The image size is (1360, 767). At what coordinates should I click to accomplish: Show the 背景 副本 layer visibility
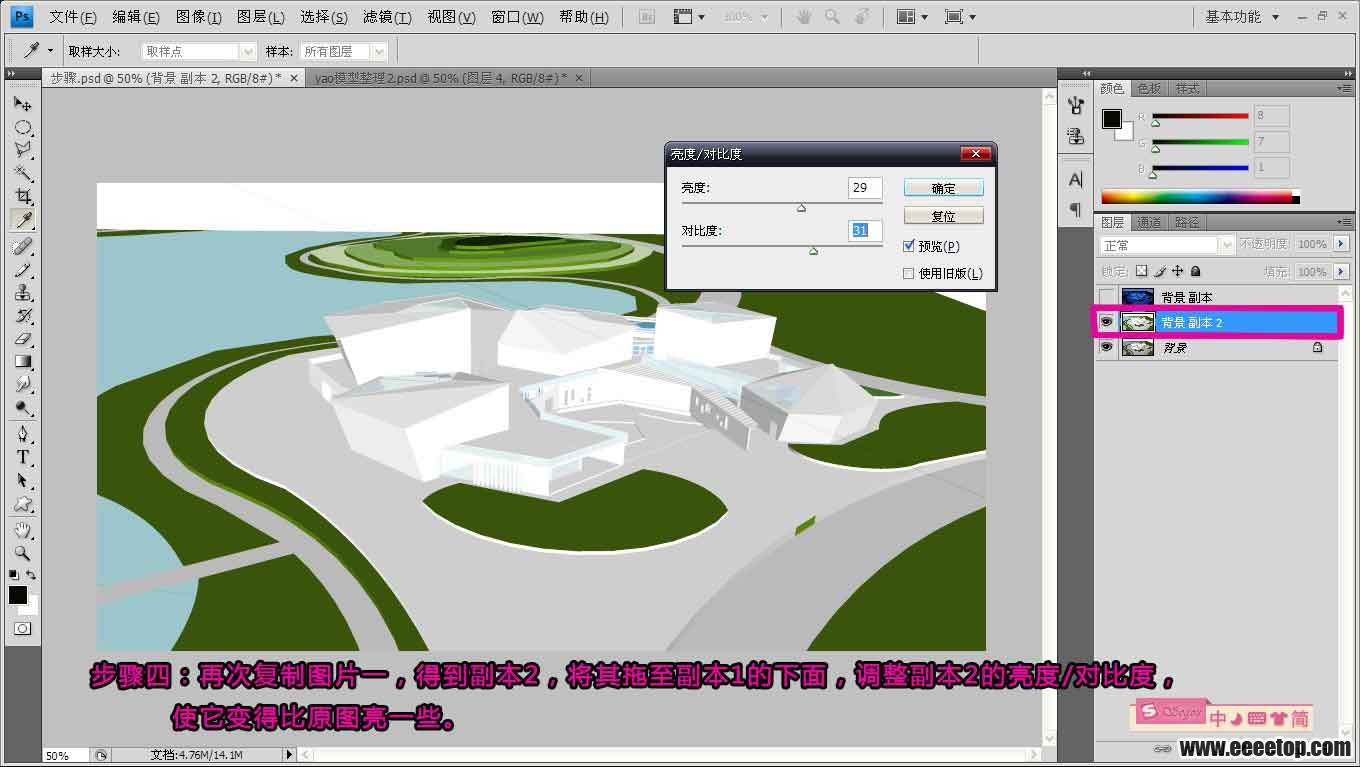point(1106,297)
